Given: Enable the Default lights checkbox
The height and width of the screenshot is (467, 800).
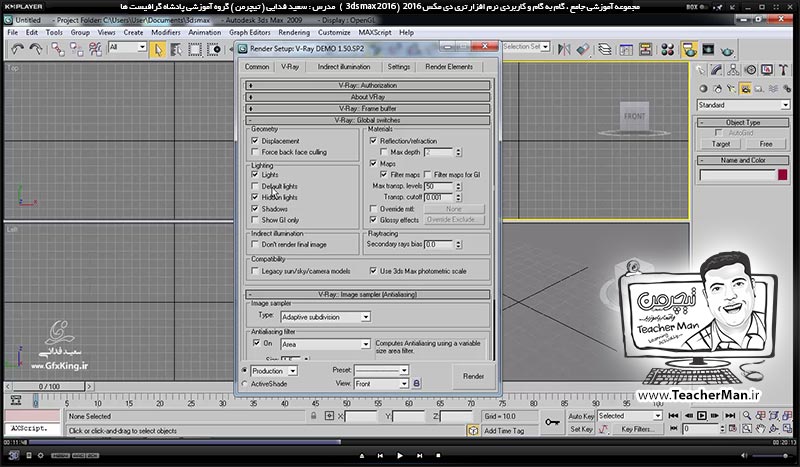Looking at the screenshot, I should pos(255,186).
